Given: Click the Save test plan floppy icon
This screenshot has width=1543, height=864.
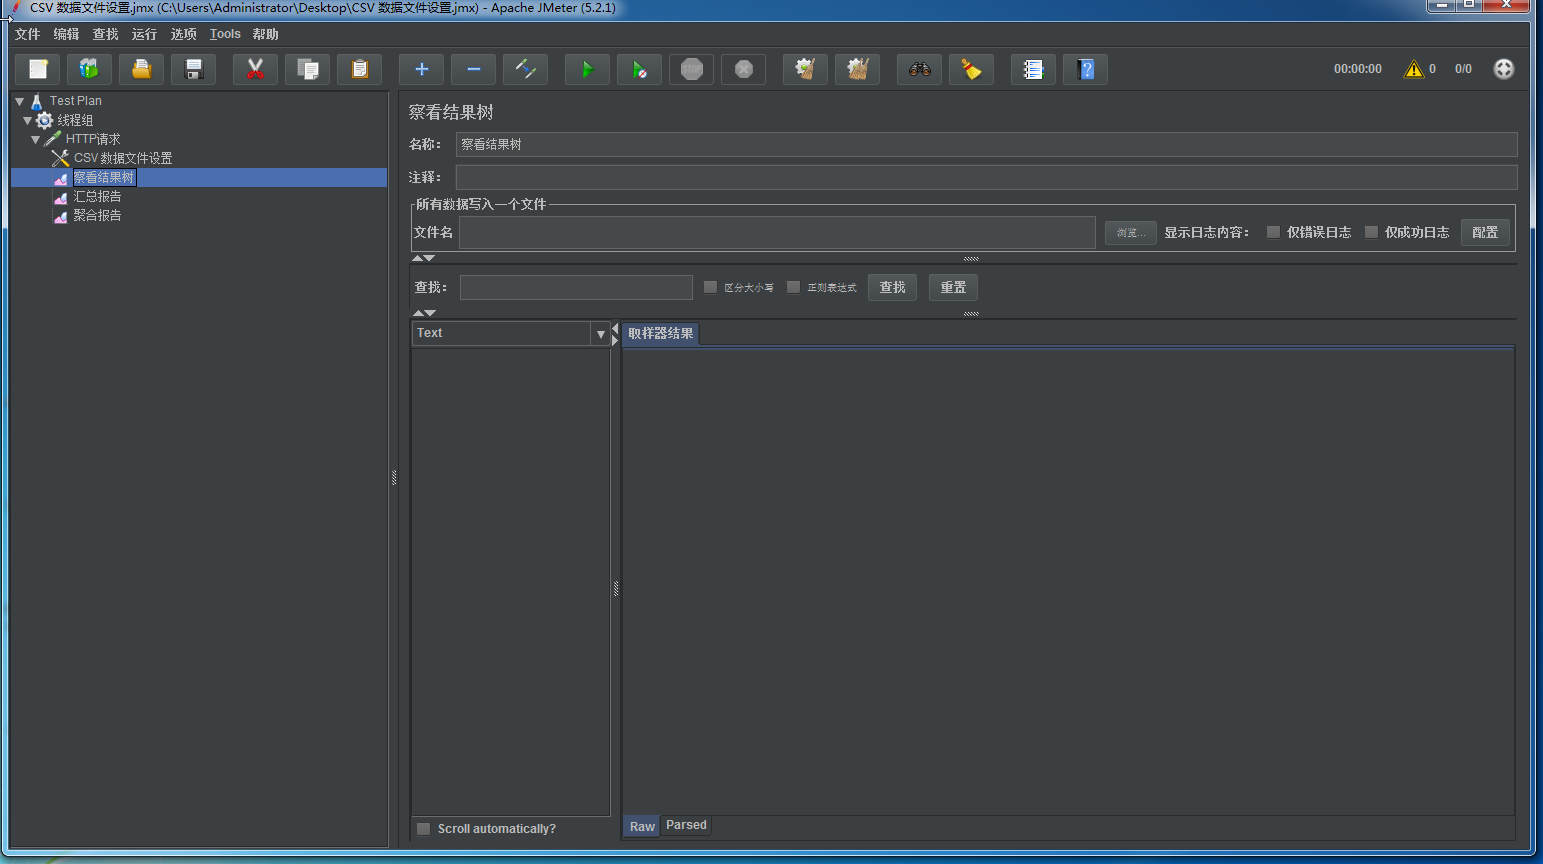Looking at the screenshot, I should [194, 69].
